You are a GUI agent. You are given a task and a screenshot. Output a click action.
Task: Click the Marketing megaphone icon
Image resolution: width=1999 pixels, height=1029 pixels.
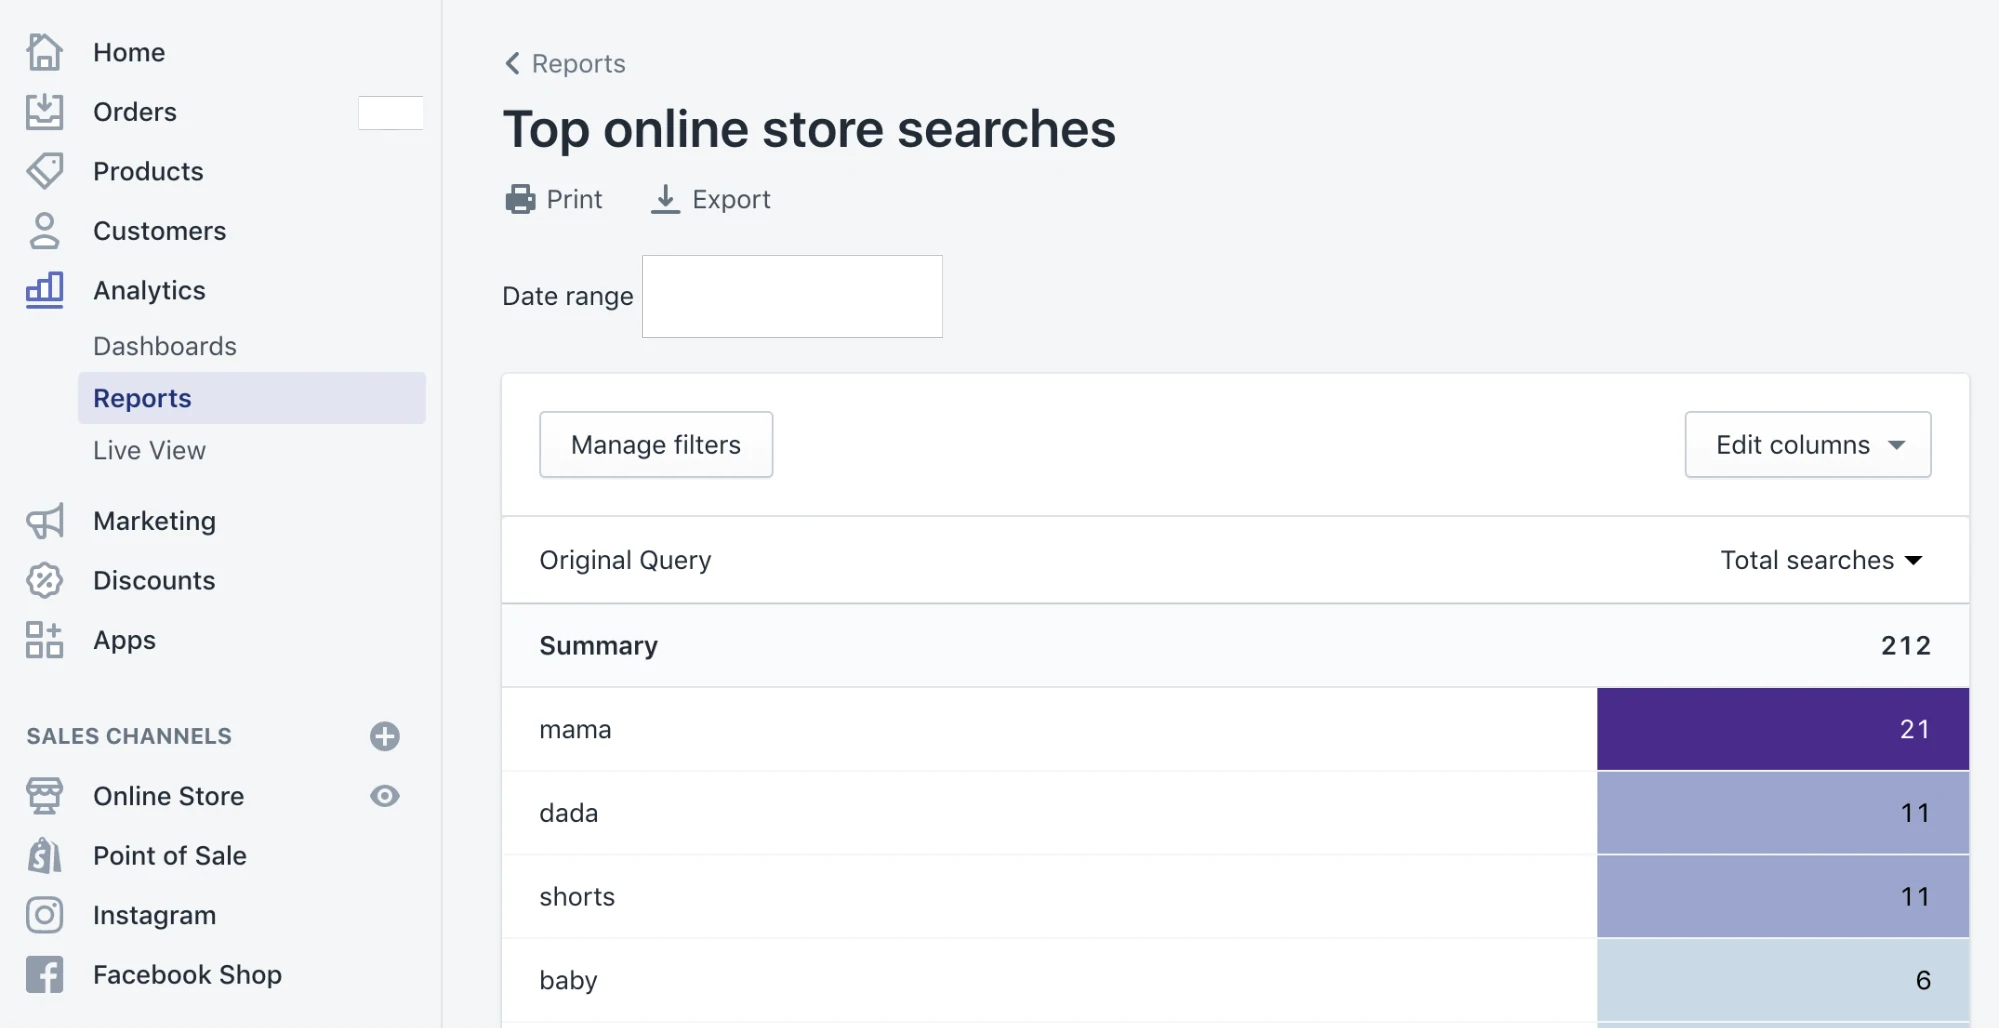tap(44, 521)
